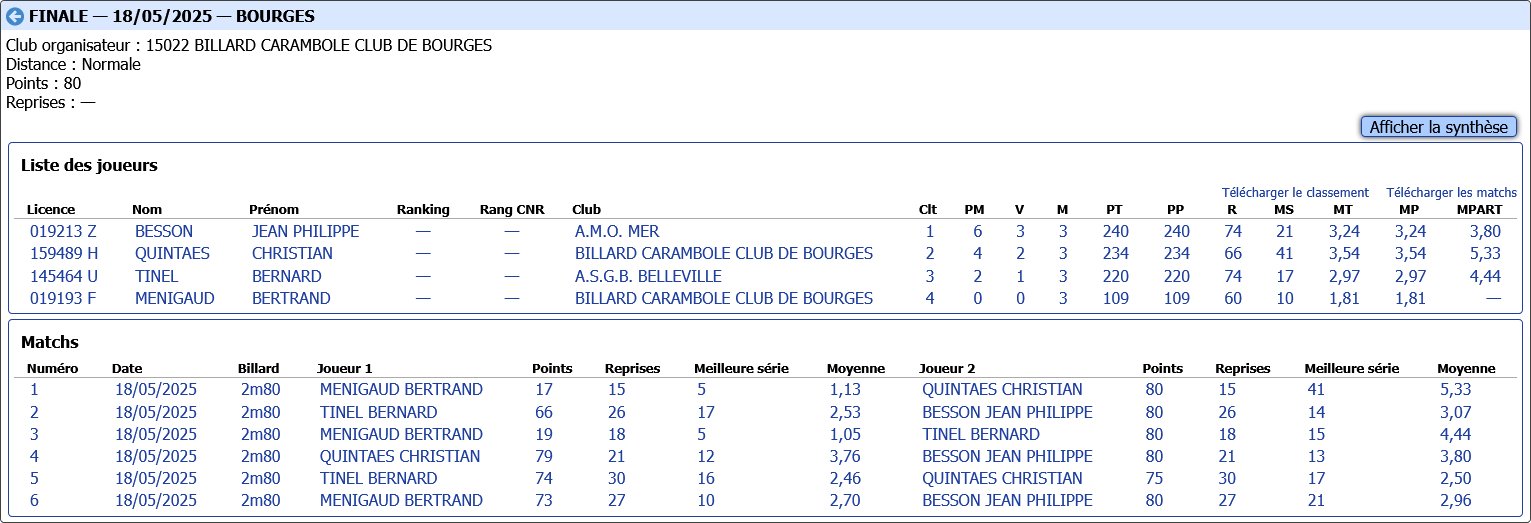Click the Club organisateur line text
Screen dimensions: 1531x523
pyautogui.click(x=249, y=46)
